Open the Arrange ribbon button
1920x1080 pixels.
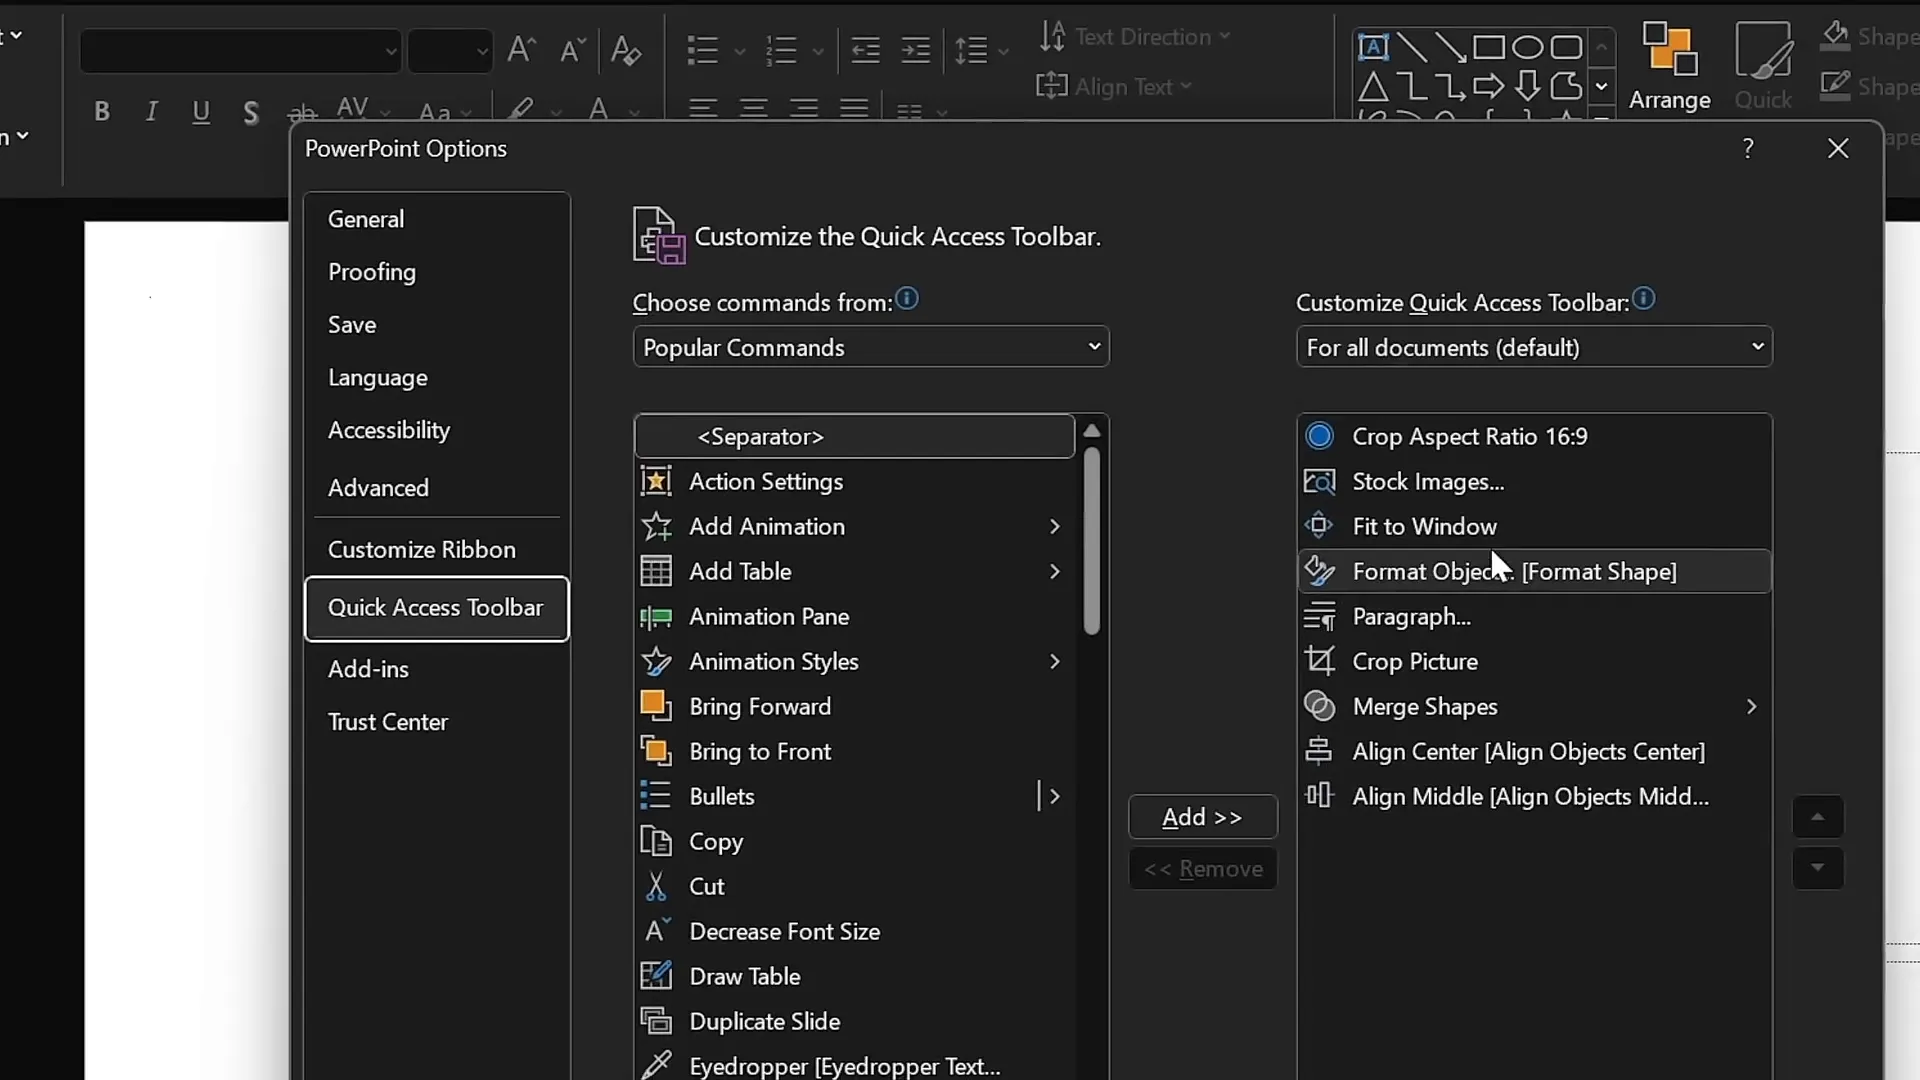tap(1669, 66)
